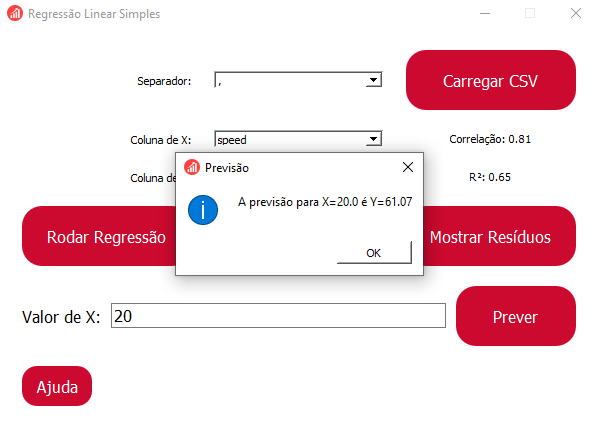Expand the Coluna de X combo box
This screenshot has width=598, height=428.
[298, 139]
